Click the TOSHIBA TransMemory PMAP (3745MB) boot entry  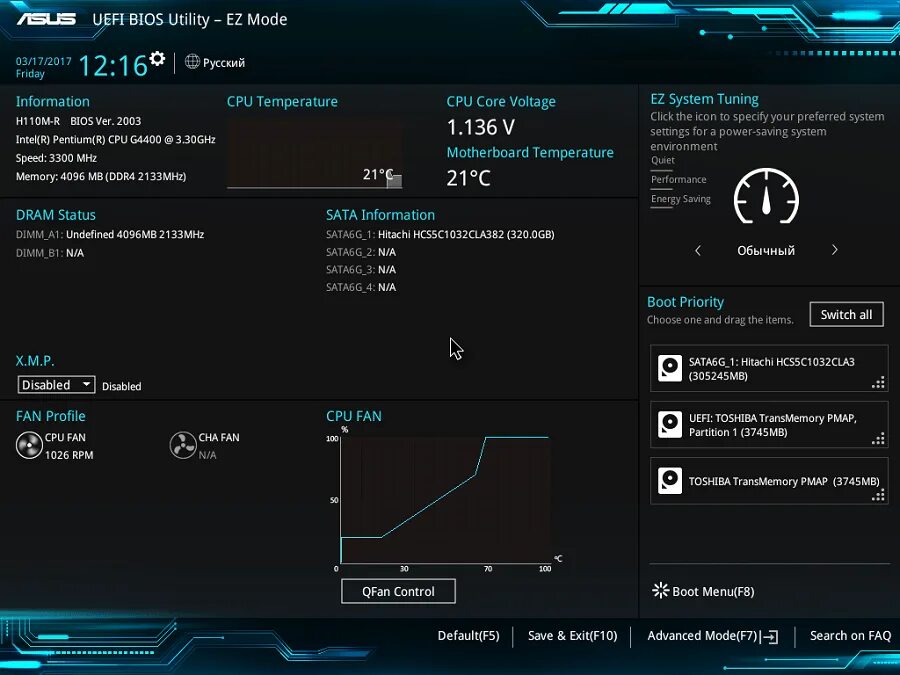769,481
